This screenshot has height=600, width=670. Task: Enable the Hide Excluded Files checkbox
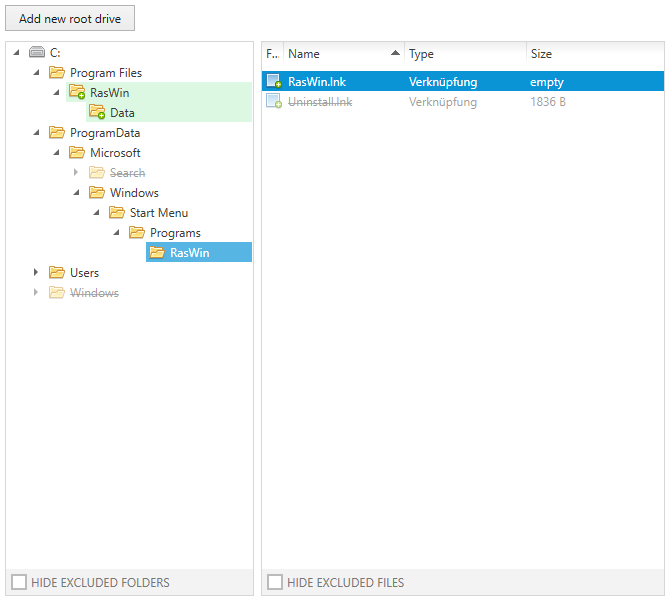(x=274, y=582)
